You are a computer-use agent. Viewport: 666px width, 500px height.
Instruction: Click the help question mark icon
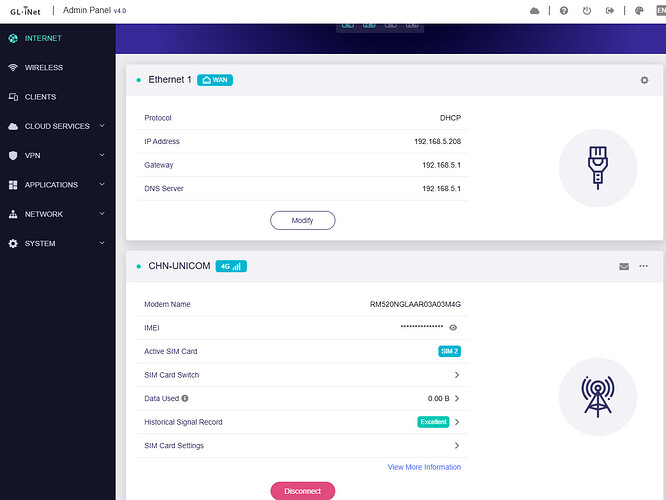click(564, 11)
